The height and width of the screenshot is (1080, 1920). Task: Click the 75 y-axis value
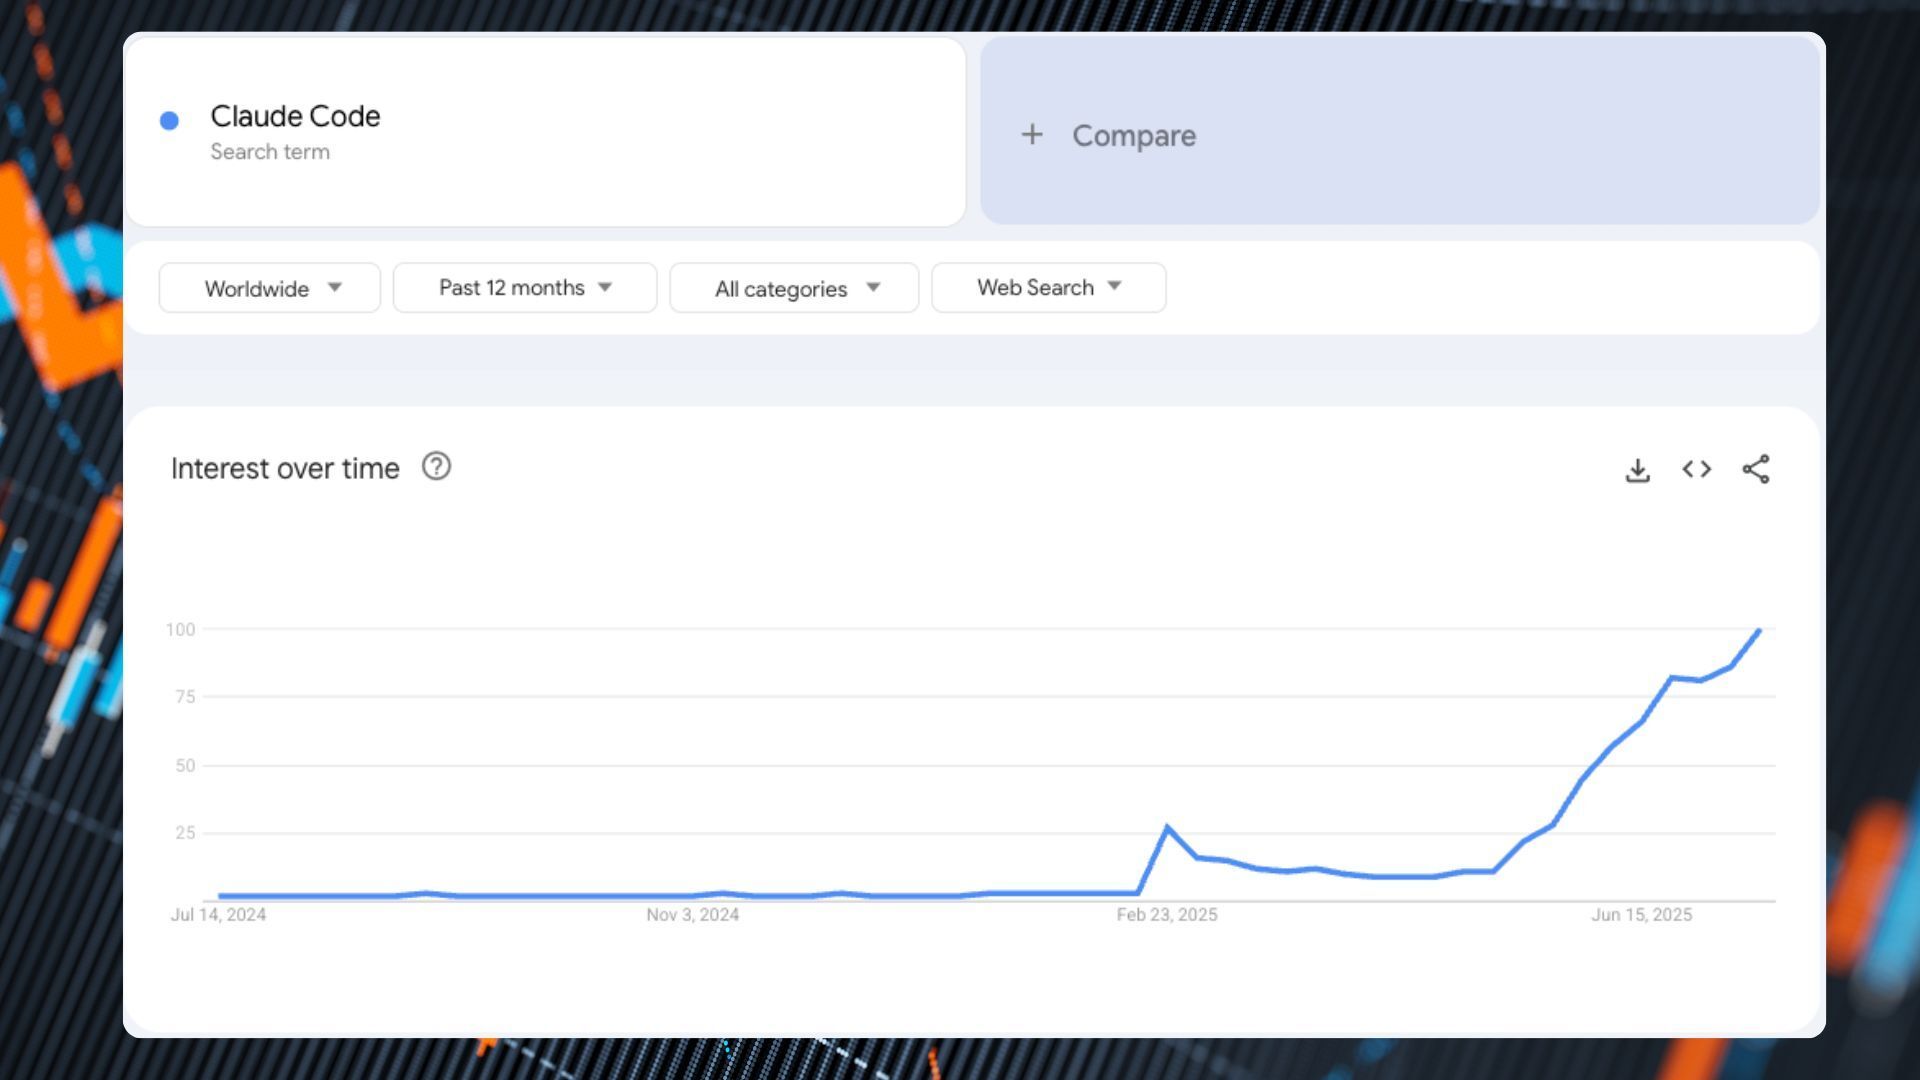[185, 697]
